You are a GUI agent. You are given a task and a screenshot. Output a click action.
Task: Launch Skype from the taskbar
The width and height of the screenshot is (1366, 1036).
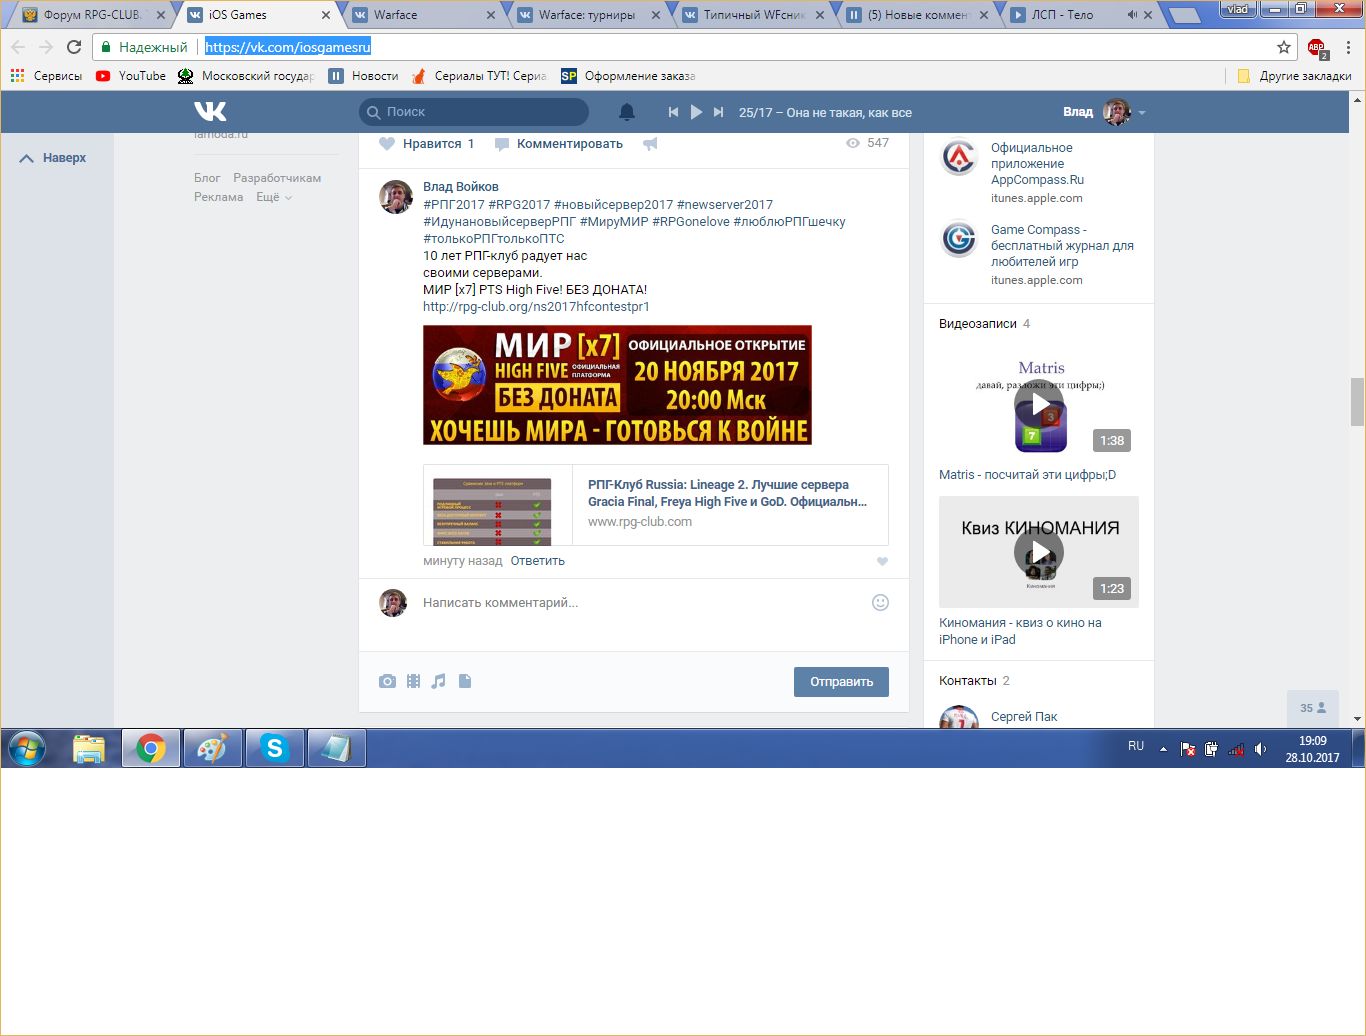point(274,748)
